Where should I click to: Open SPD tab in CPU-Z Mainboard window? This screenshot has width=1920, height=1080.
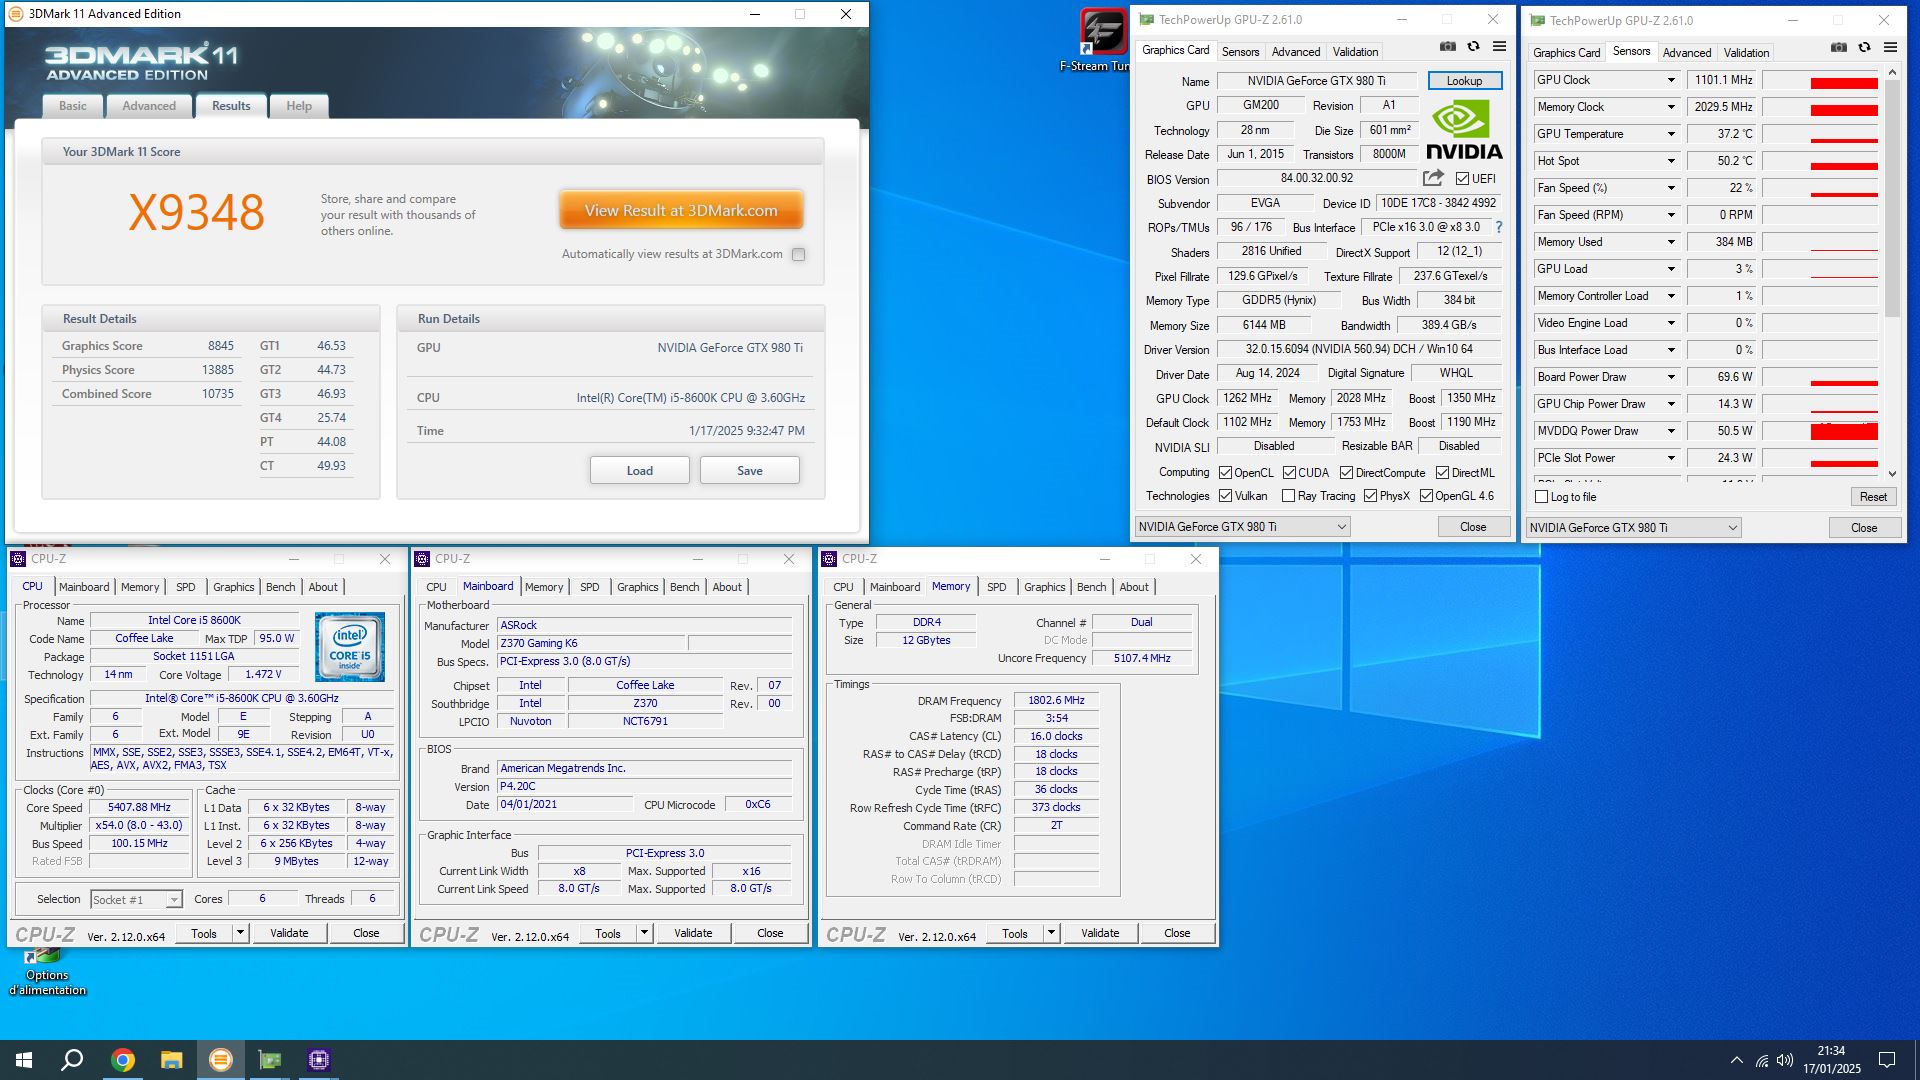point(590,587)
